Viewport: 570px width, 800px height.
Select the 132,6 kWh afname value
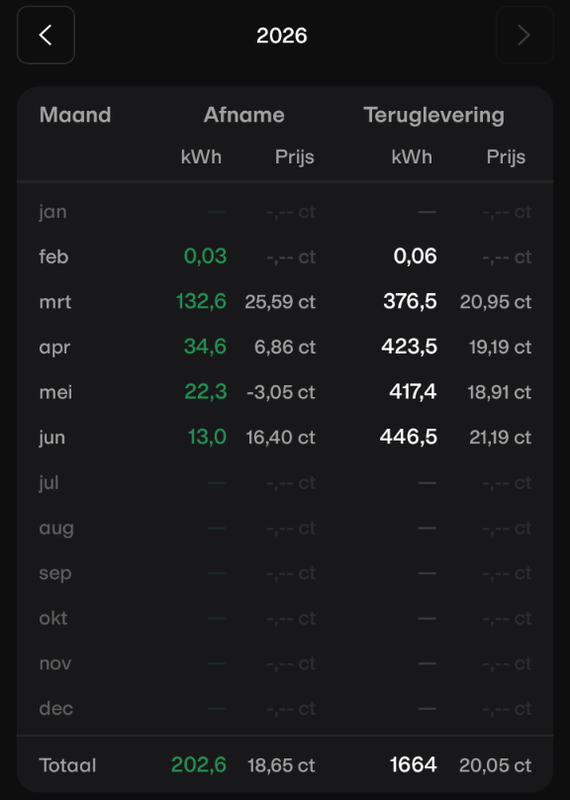(x=201, y=302)
